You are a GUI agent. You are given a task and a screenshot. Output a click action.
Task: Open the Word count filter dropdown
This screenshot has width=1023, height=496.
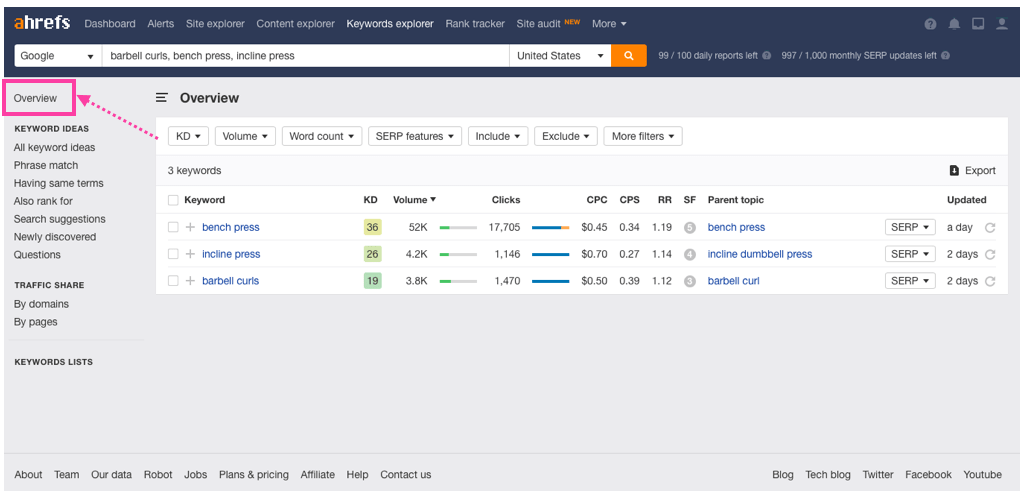point(322,136)
